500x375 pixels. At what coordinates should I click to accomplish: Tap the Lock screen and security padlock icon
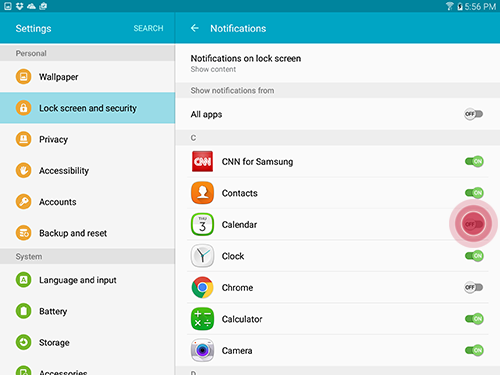click(x=23, y=108)
